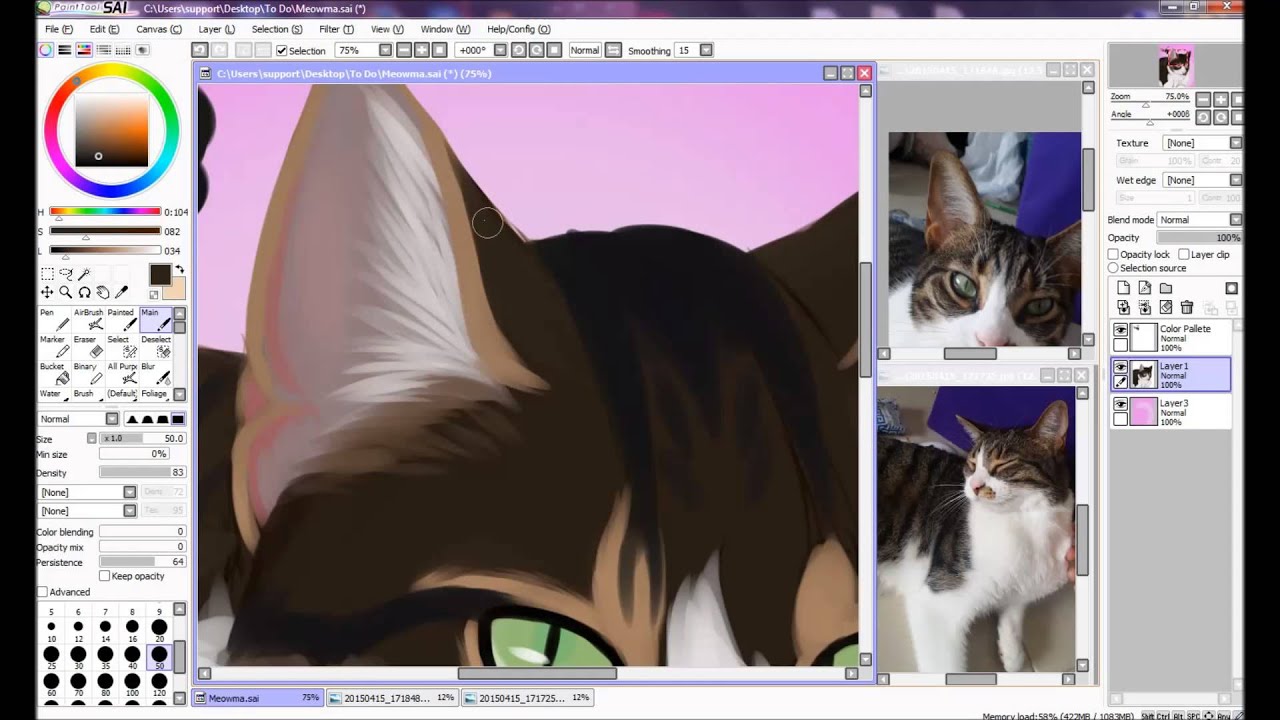Image resolution: width=1280 pixels, height=720 pixels.
Task: Choose the Lasso selection tool
Action: pos(66,273)
